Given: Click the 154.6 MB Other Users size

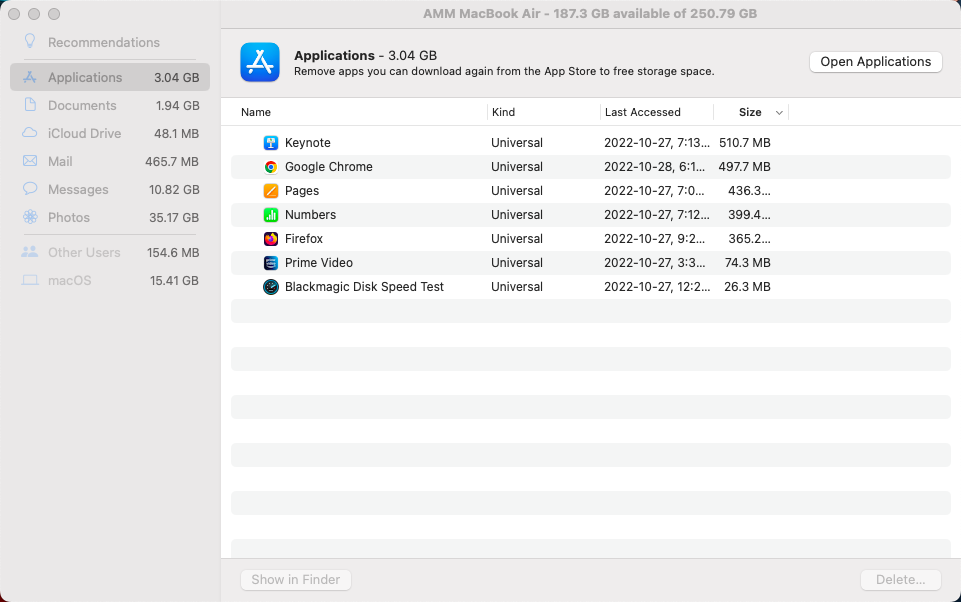Looking at the screenshot, I should (x=173, y=253).
